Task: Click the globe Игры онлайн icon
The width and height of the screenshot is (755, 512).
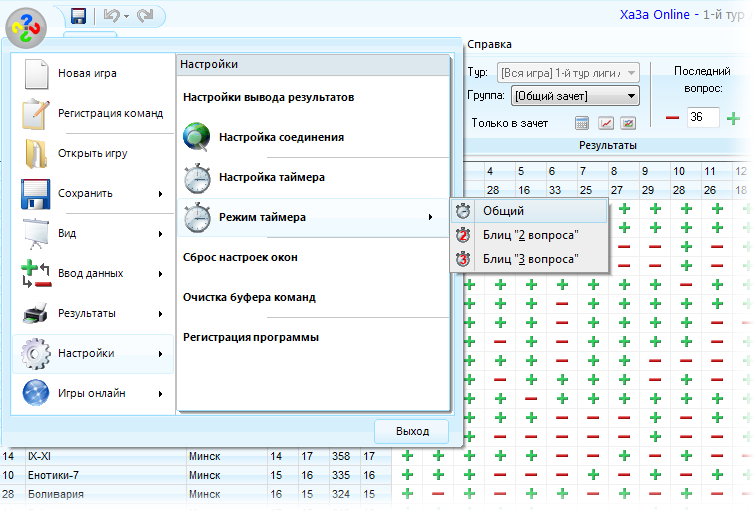Action: pyautogui.click(x=36, y=393)
